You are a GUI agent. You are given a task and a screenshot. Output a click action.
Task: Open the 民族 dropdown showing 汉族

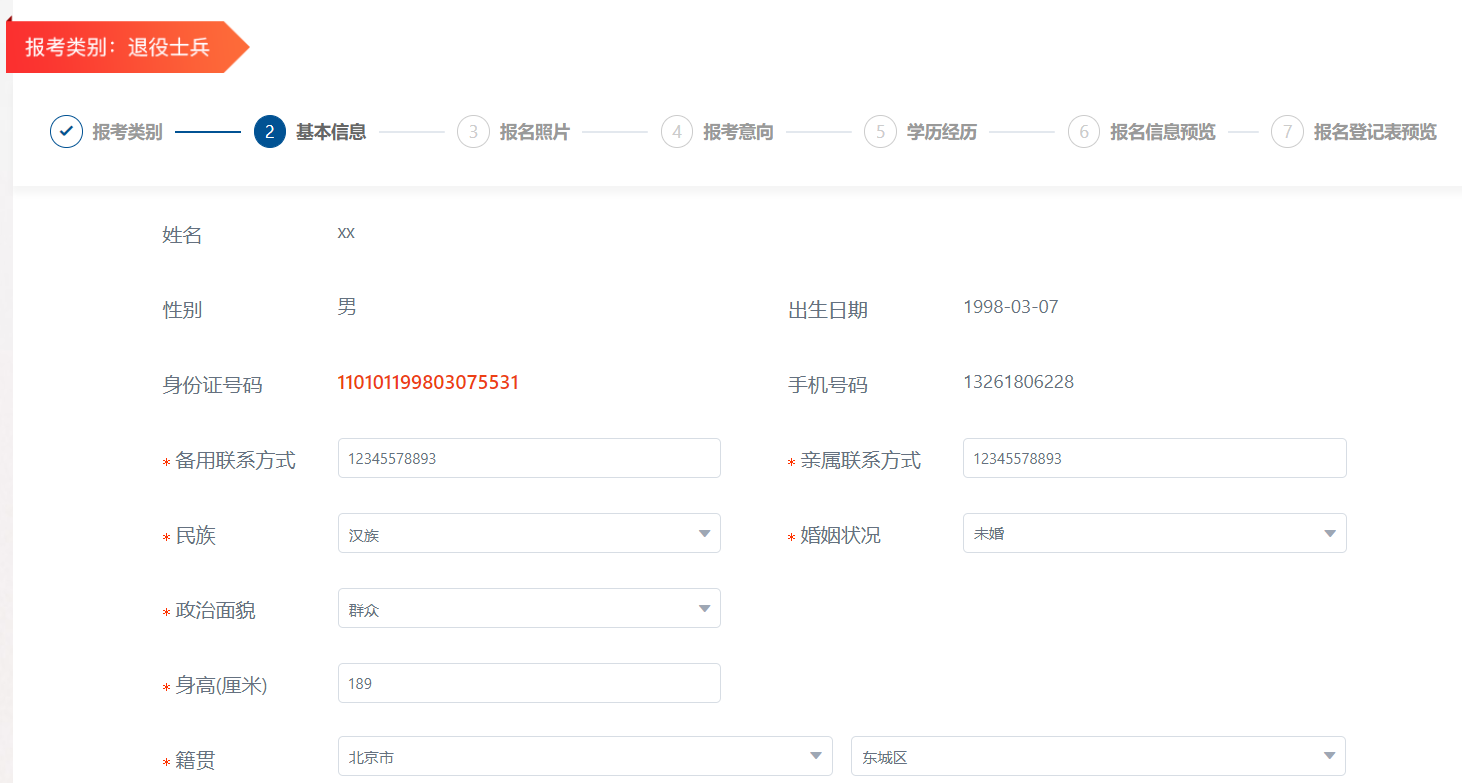point(529,534)
